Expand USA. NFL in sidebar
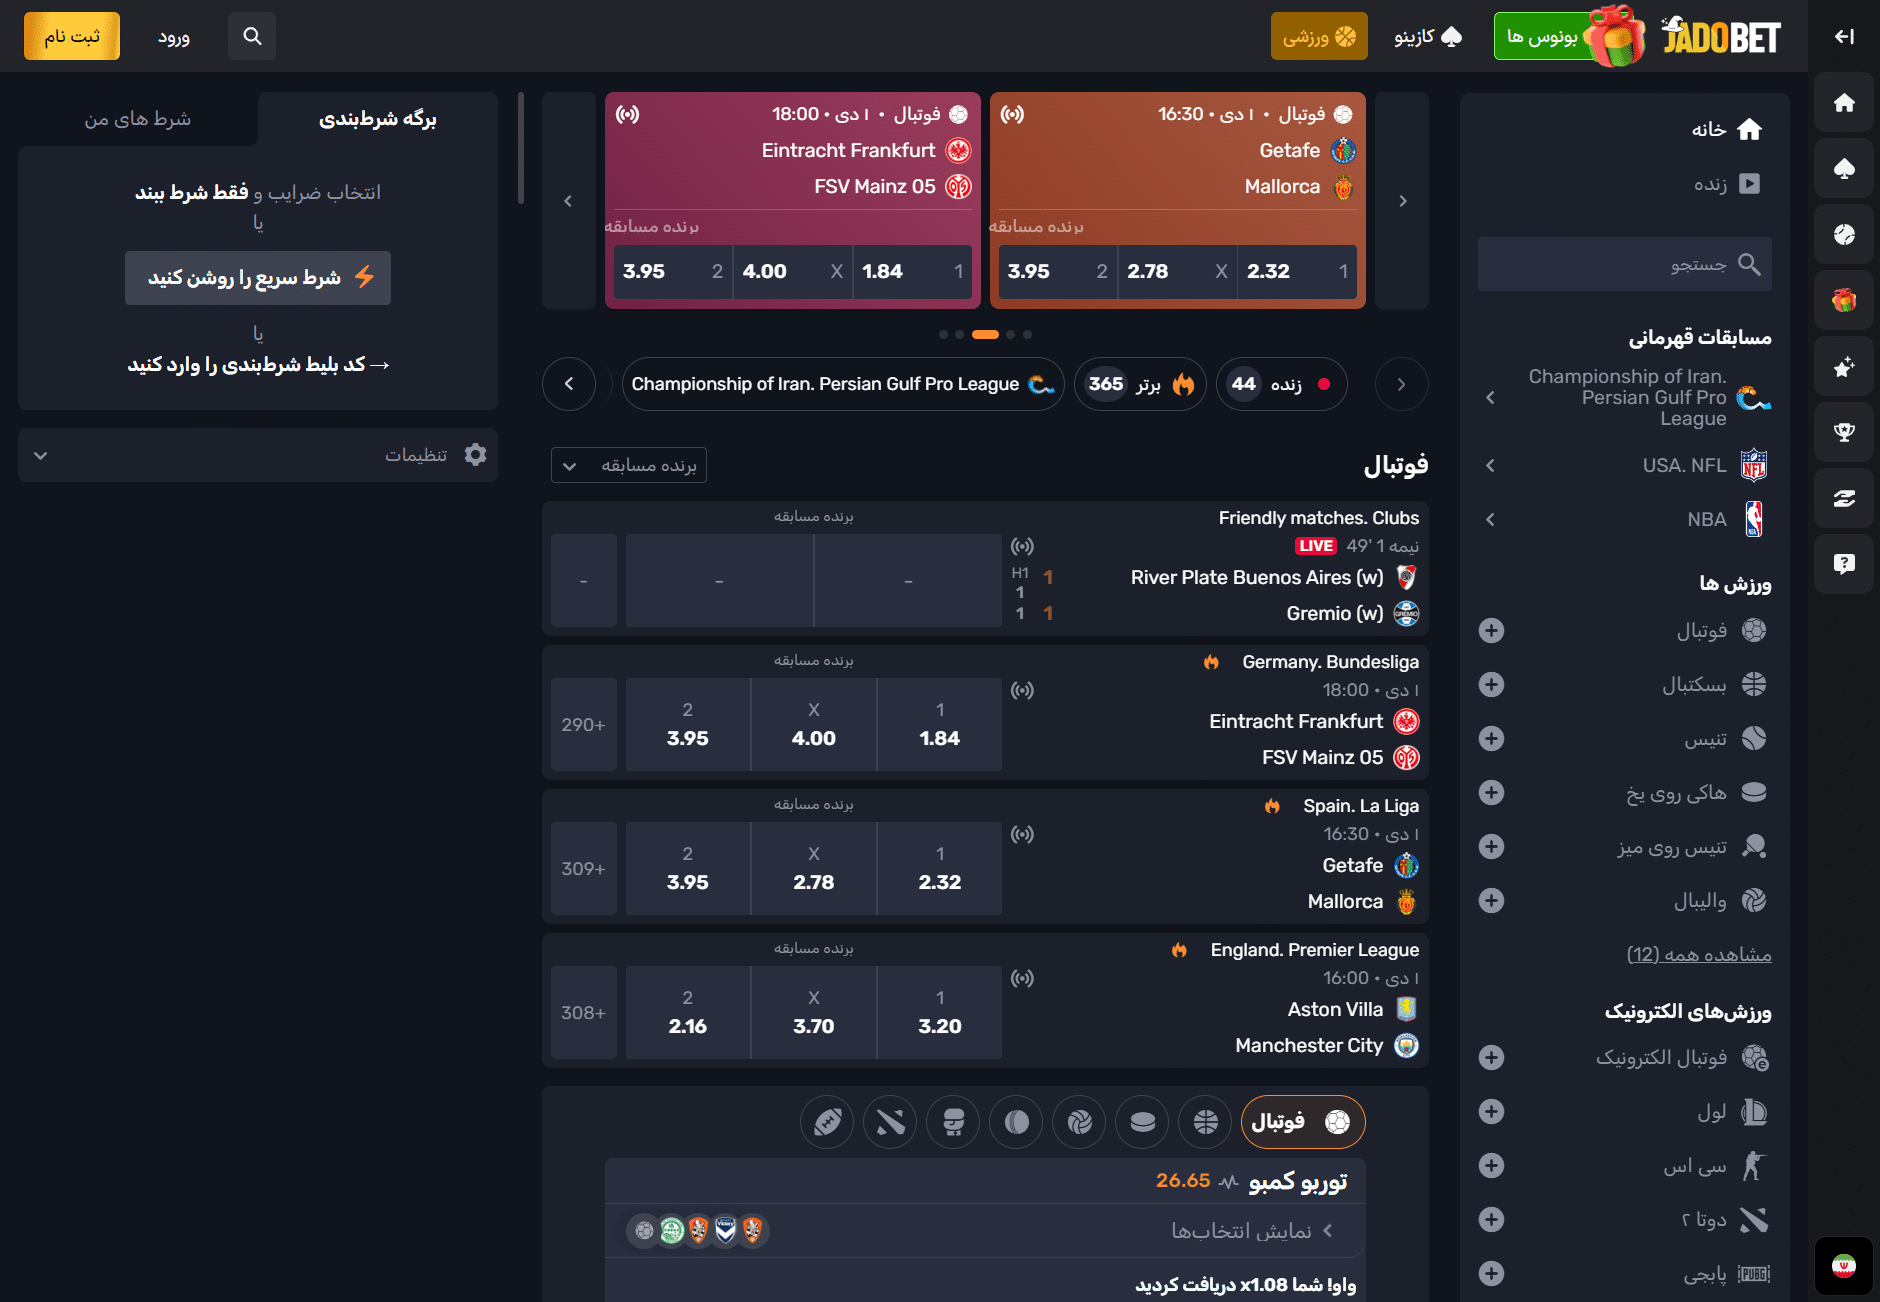Viewport: 1880px width, 1302px height. pos(1490,465)
